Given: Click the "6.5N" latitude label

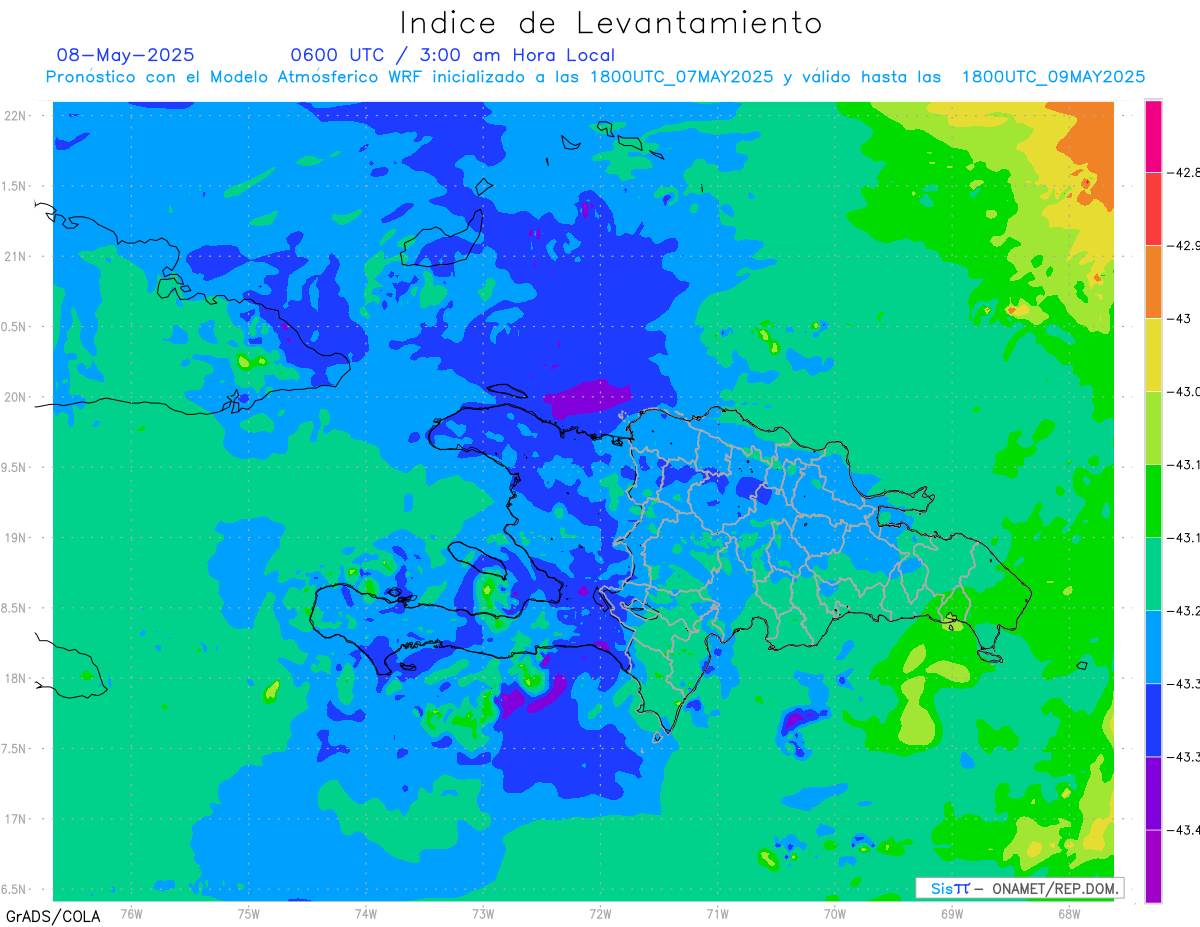Looking at the screenshot, I should (14, 889).
